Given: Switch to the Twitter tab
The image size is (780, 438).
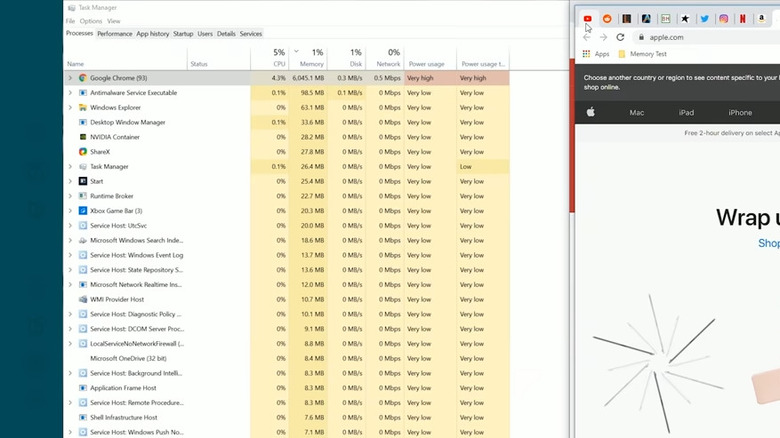Looking at the screenshot, I should click(x=704, y=18).
